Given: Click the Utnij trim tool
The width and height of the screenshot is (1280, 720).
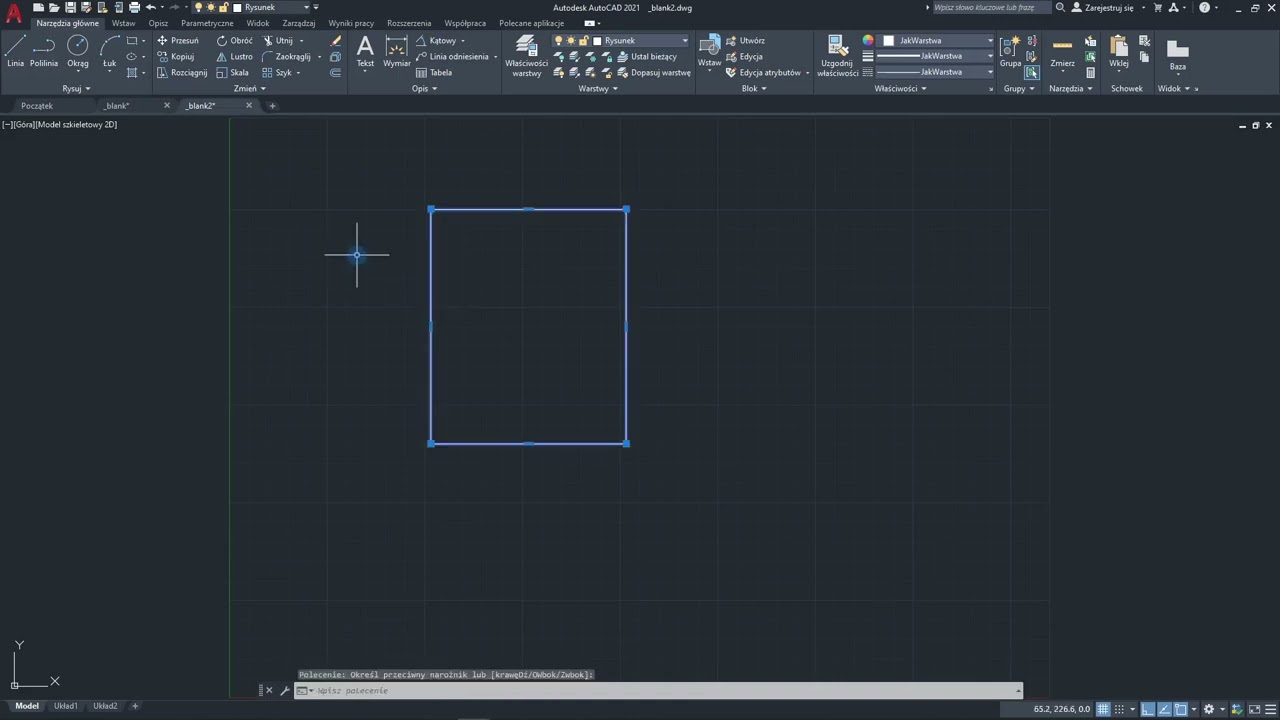Looking at the screenshot, I should 278,41.
